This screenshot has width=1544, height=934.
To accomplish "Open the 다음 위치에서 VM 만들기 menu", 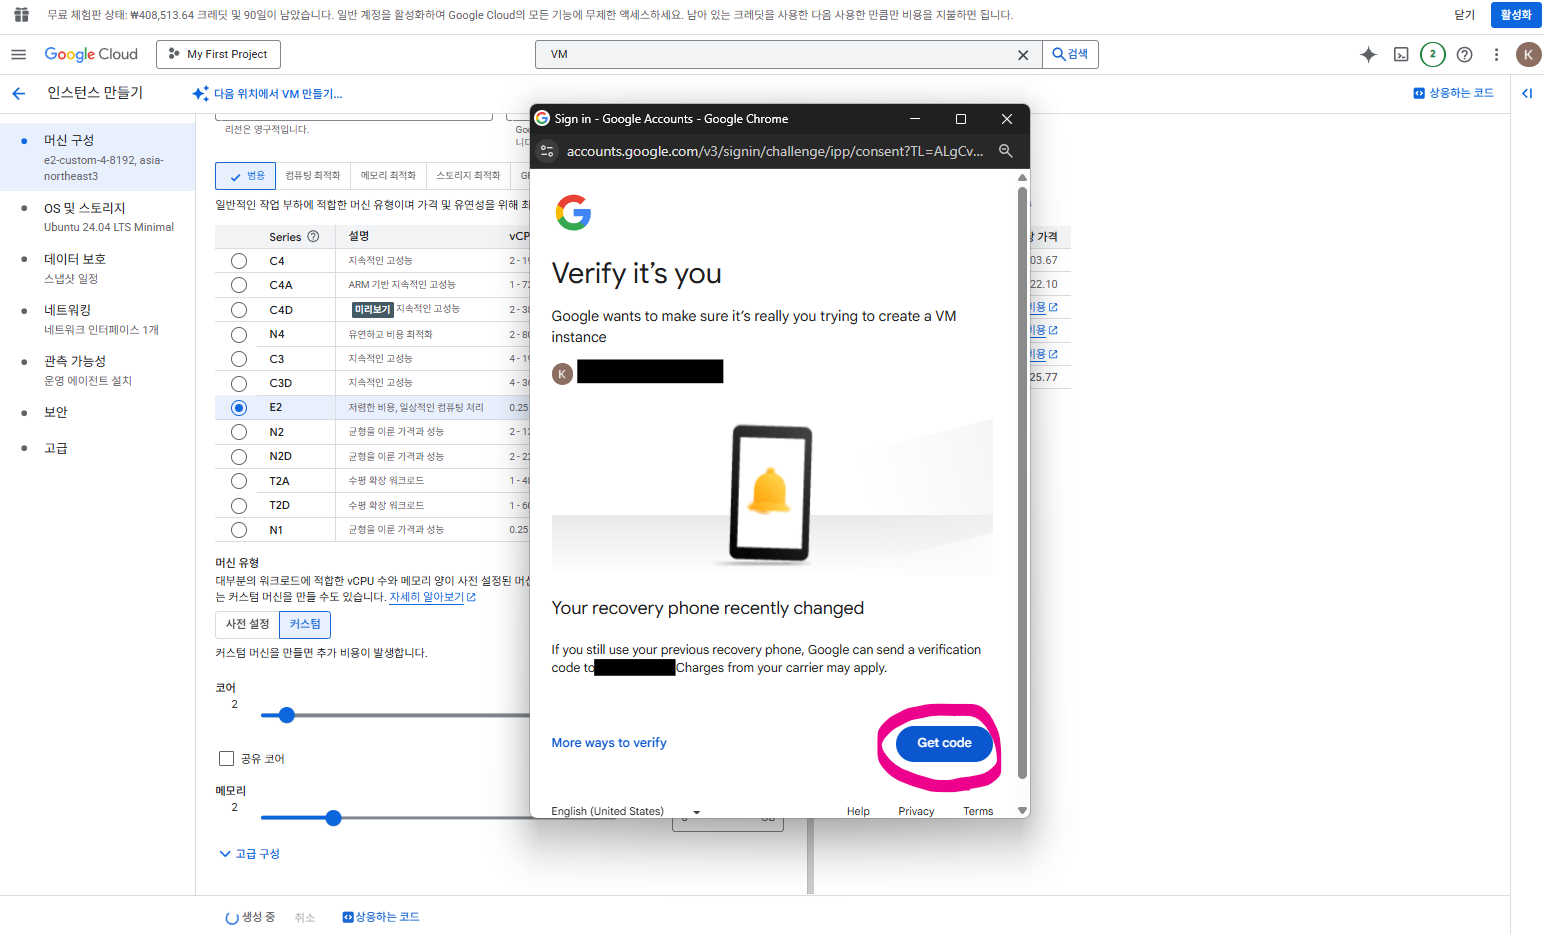I will (268, 94).
